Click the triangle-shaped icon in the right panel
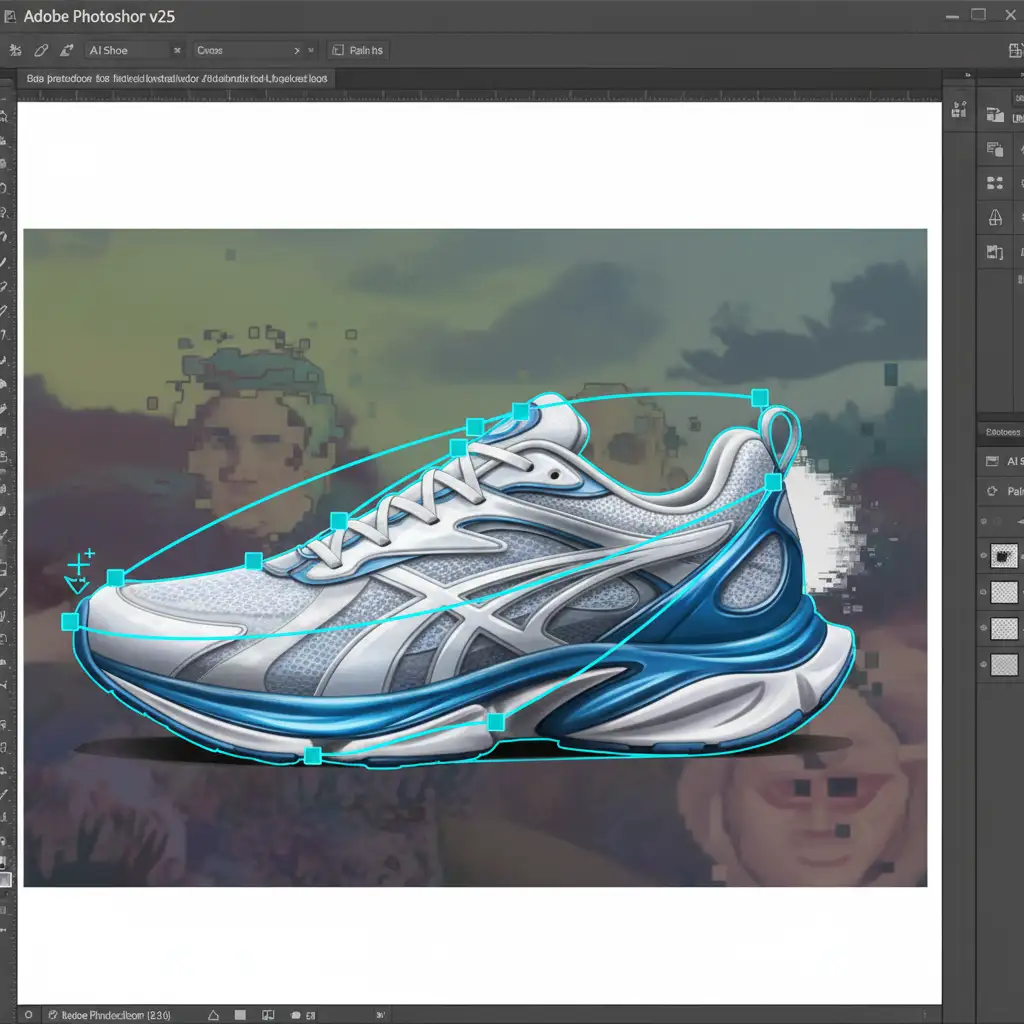Image resolution: width=1024 pixels, height=1024 pixels. click(995, 217)
